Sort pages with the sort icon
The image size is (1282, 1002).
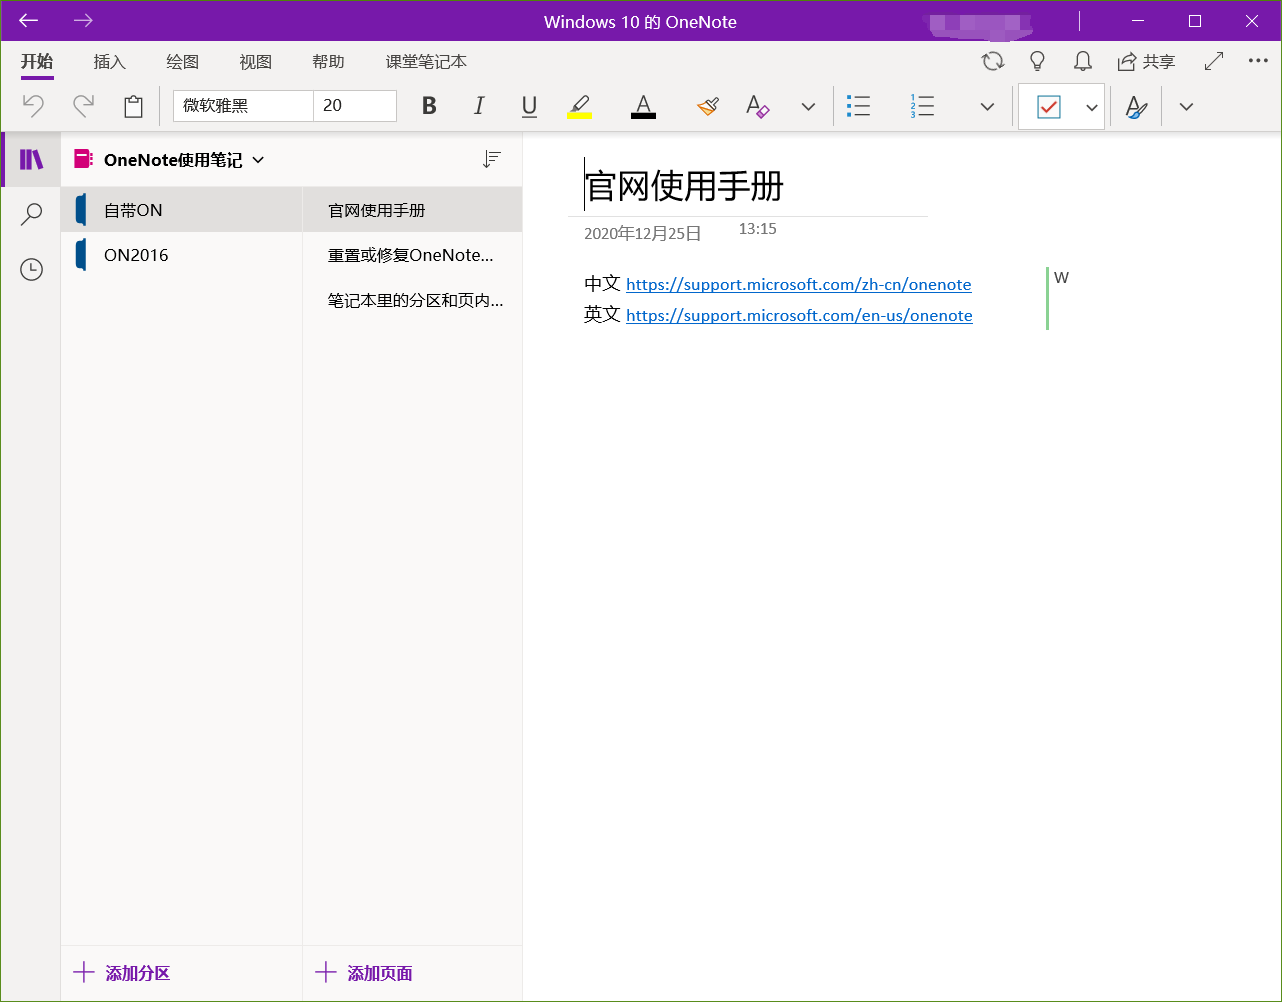[x=491, y=159]
